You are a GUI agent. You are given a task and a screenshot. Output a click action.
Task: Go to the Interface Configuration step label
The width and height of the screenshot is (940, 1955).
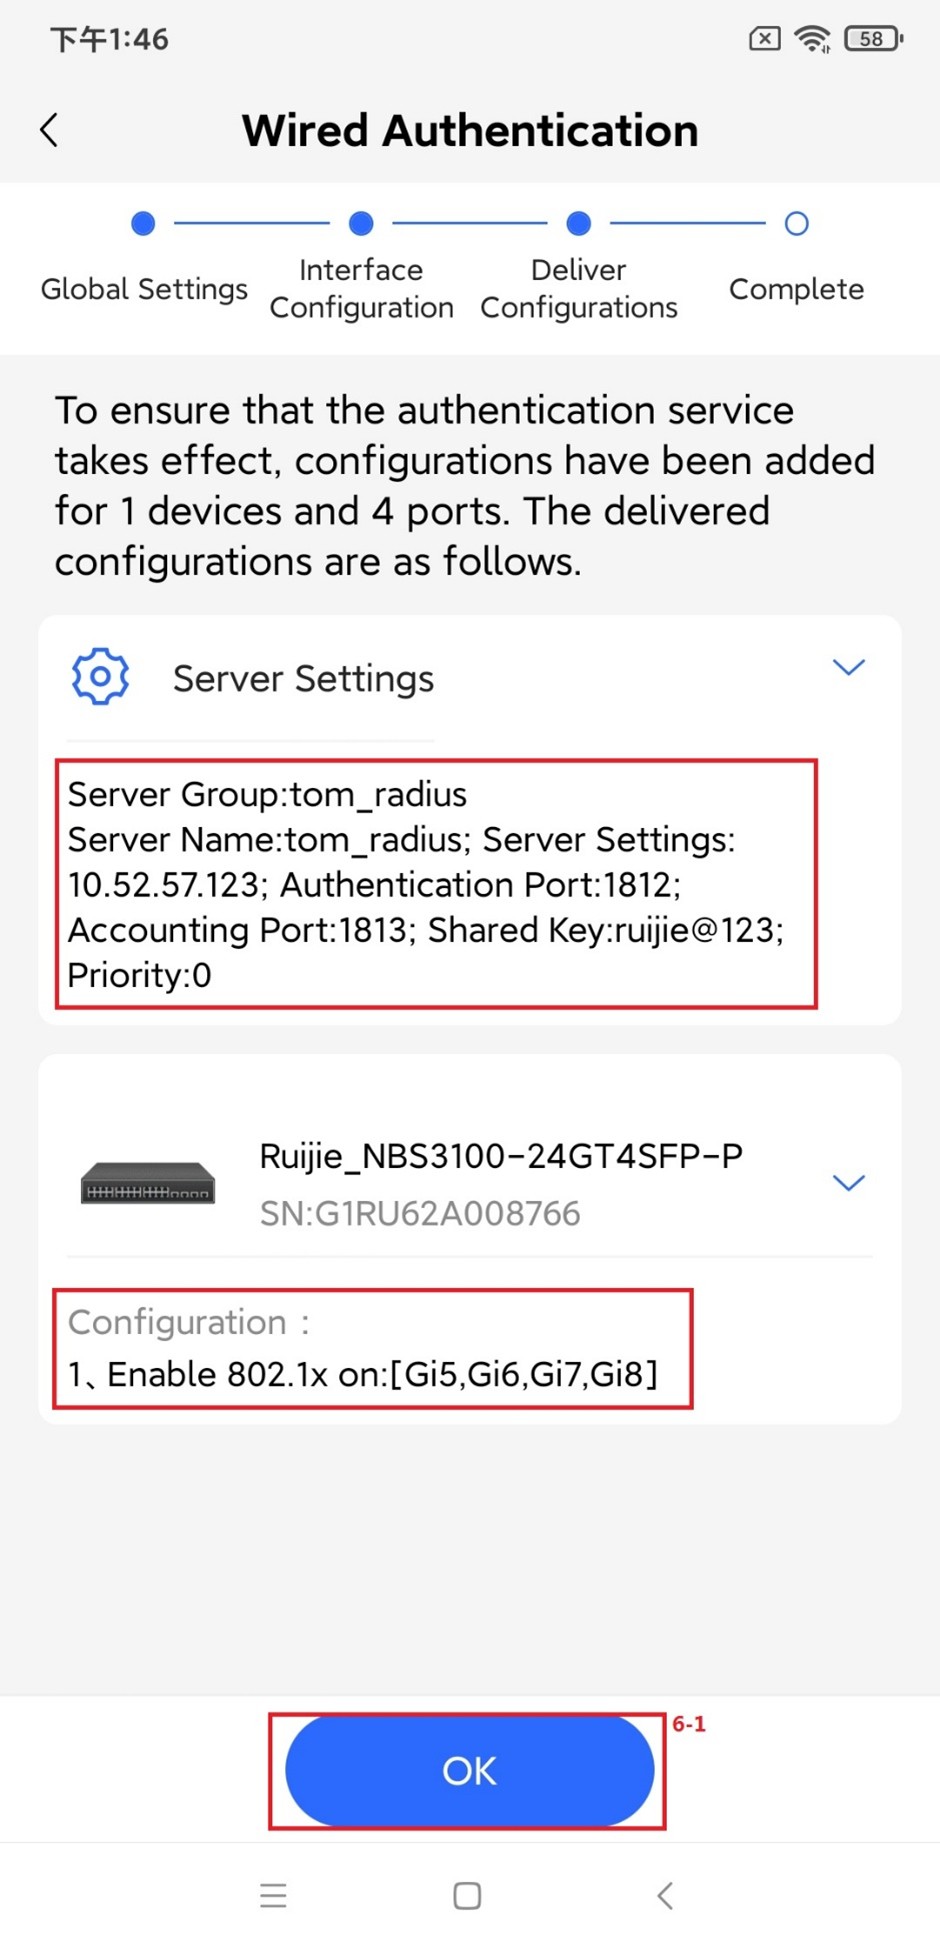click(x=361, y=289)
